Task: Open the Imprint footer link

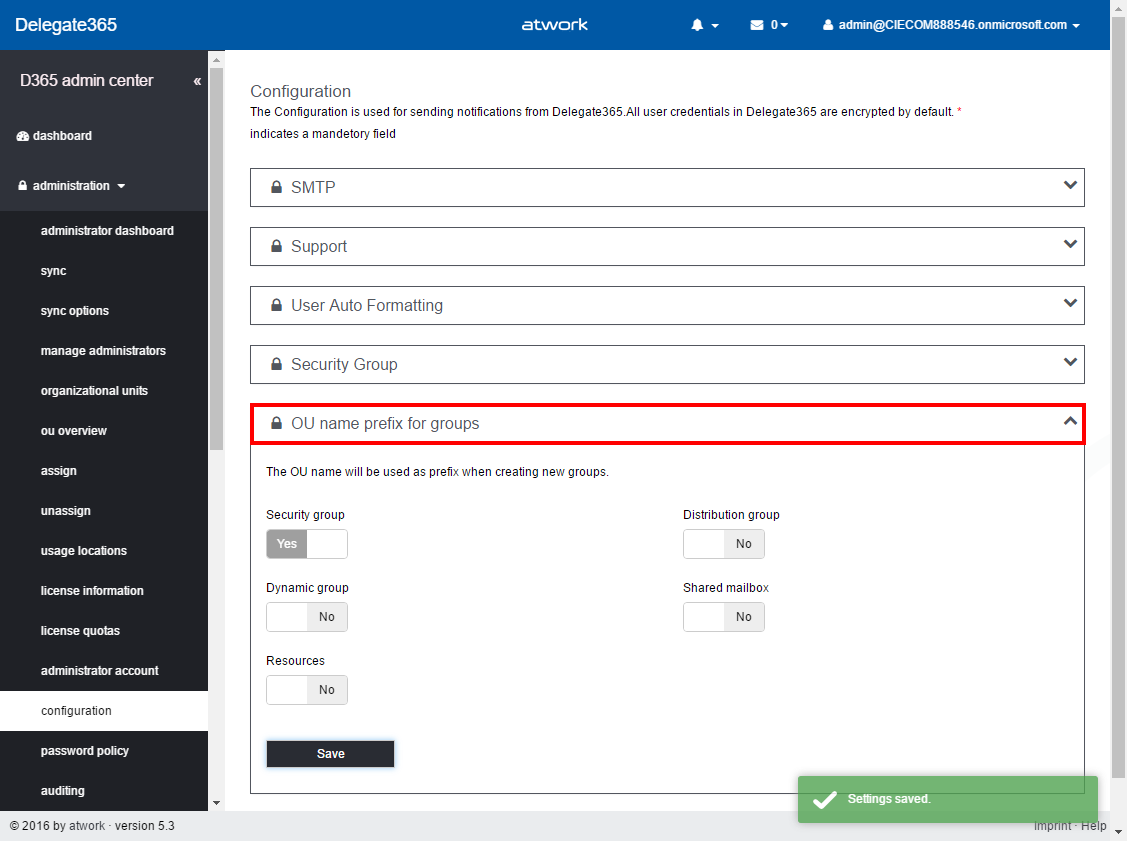Action: [1052, 826]
